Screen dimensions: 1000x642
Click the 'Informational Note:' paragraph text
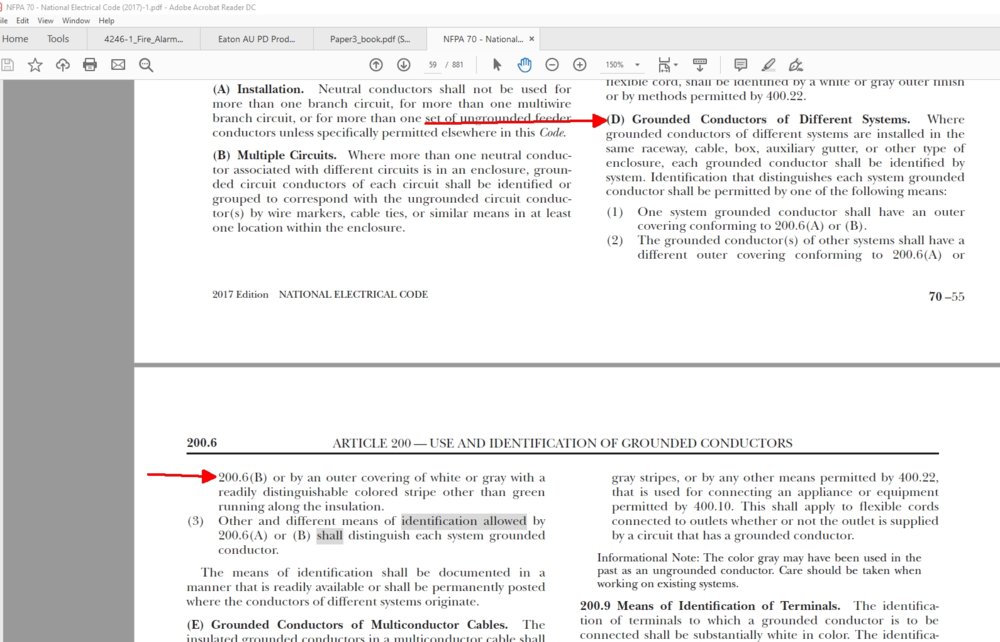[x=759, y=571]
